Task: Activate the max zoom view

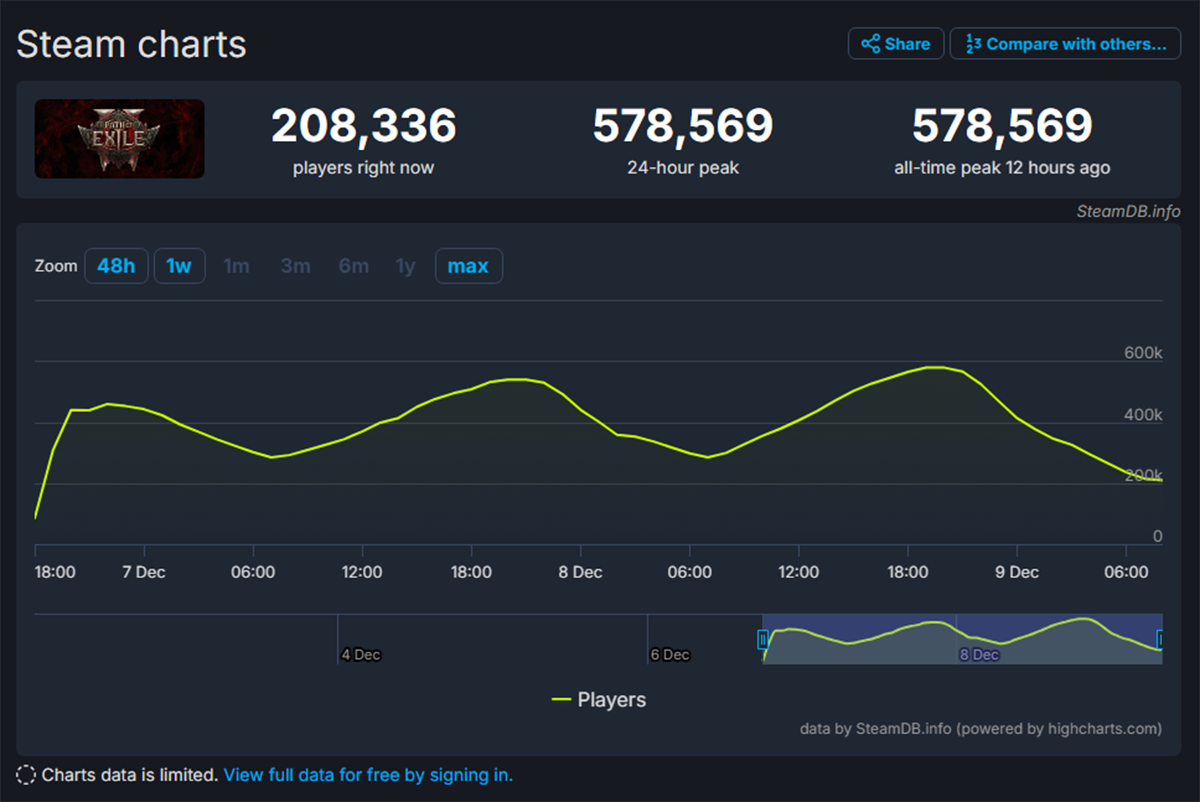Action: tap(468, 265)
